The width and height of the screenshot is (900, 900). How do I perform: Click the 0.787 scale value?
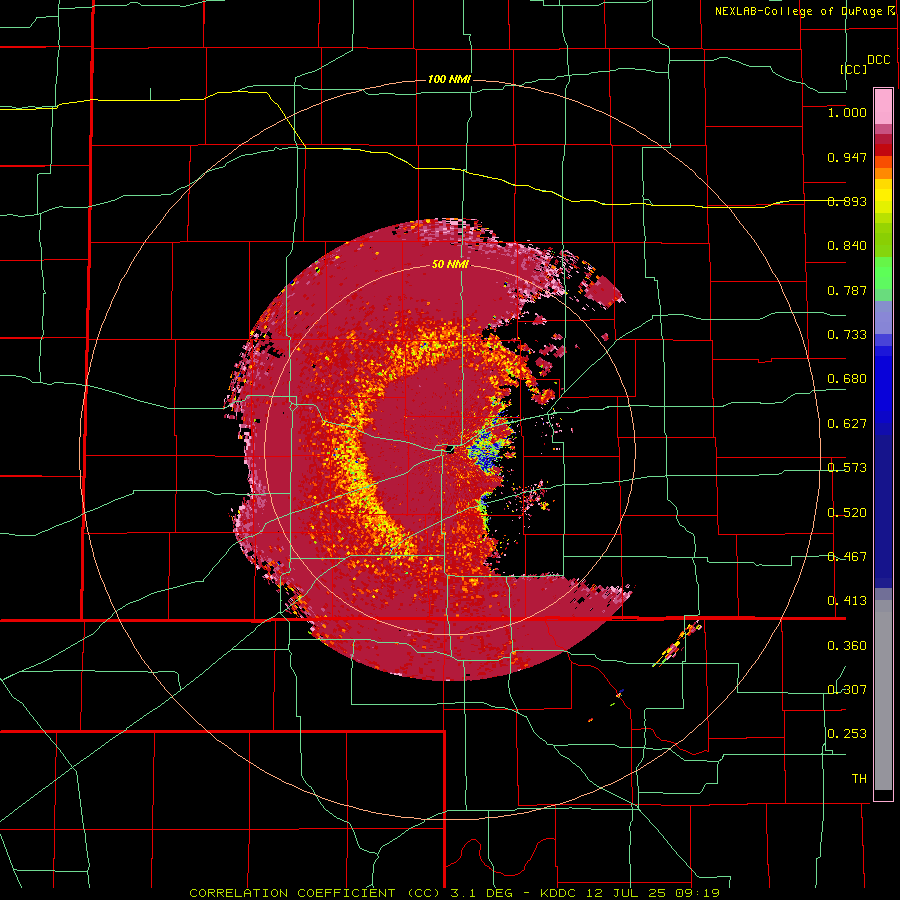pyautogui.click(x=847, y=290)
